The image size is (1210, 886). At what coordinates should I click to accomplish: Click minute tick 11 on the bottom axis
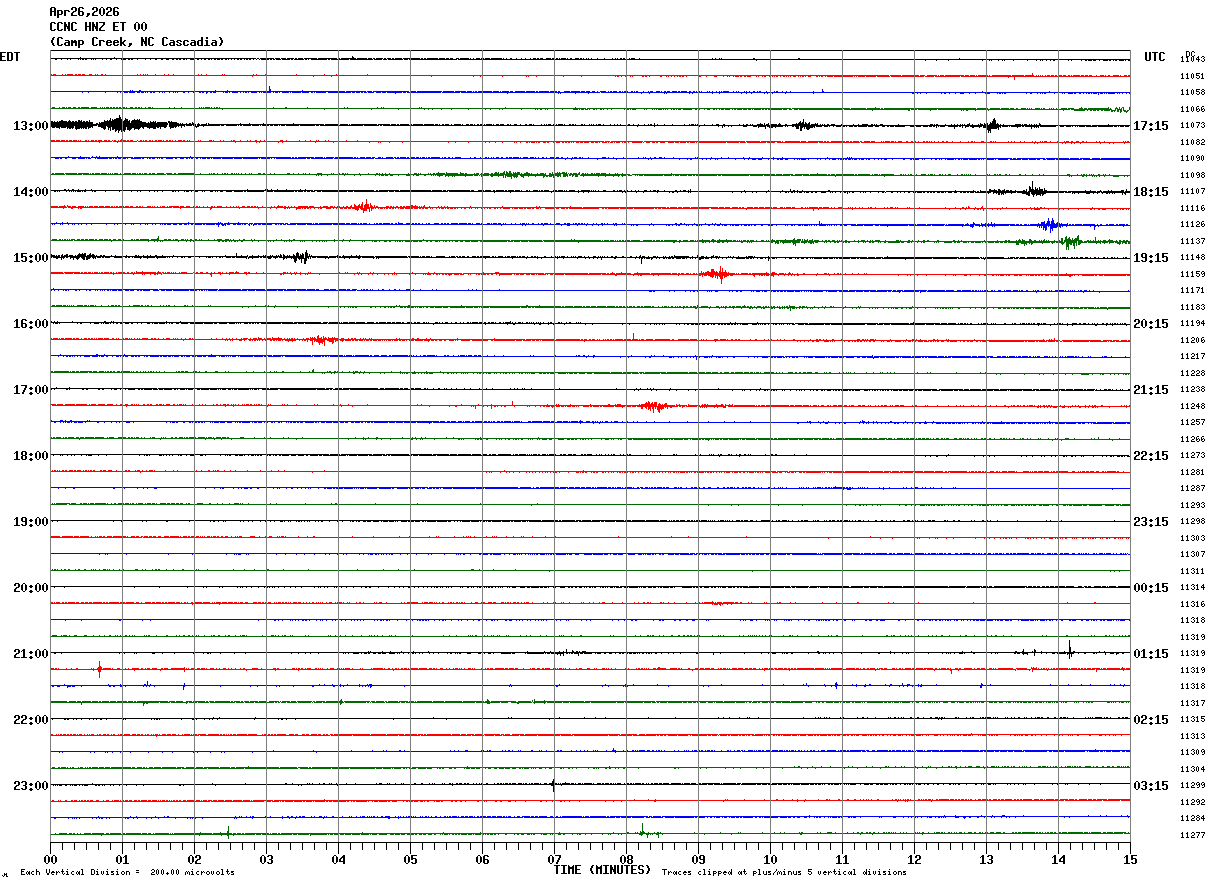842,859
